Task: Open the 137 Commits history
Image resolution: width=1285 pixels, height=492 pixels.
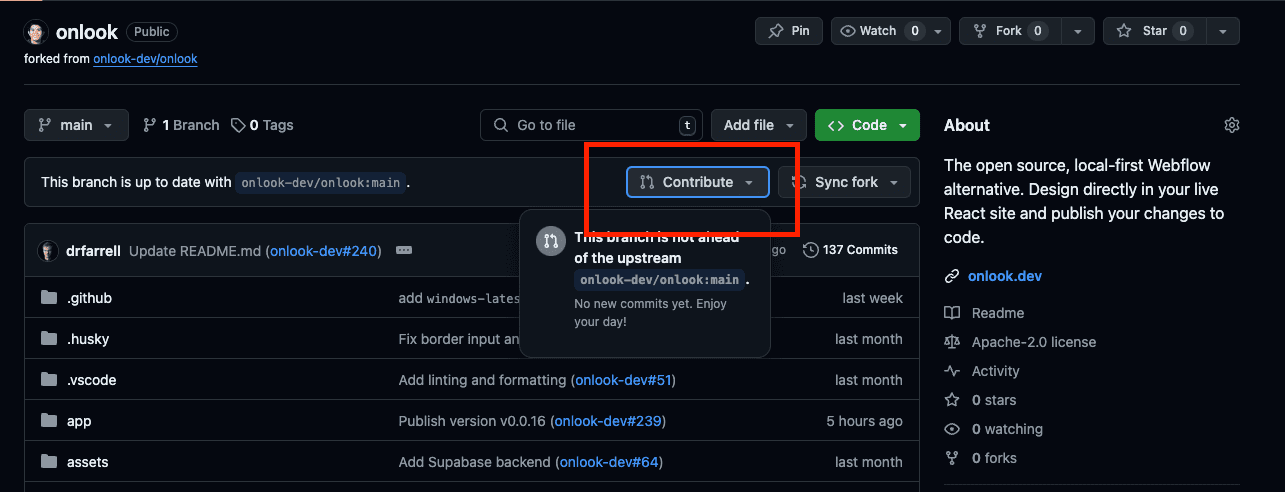Action: [x=850, y=250]
